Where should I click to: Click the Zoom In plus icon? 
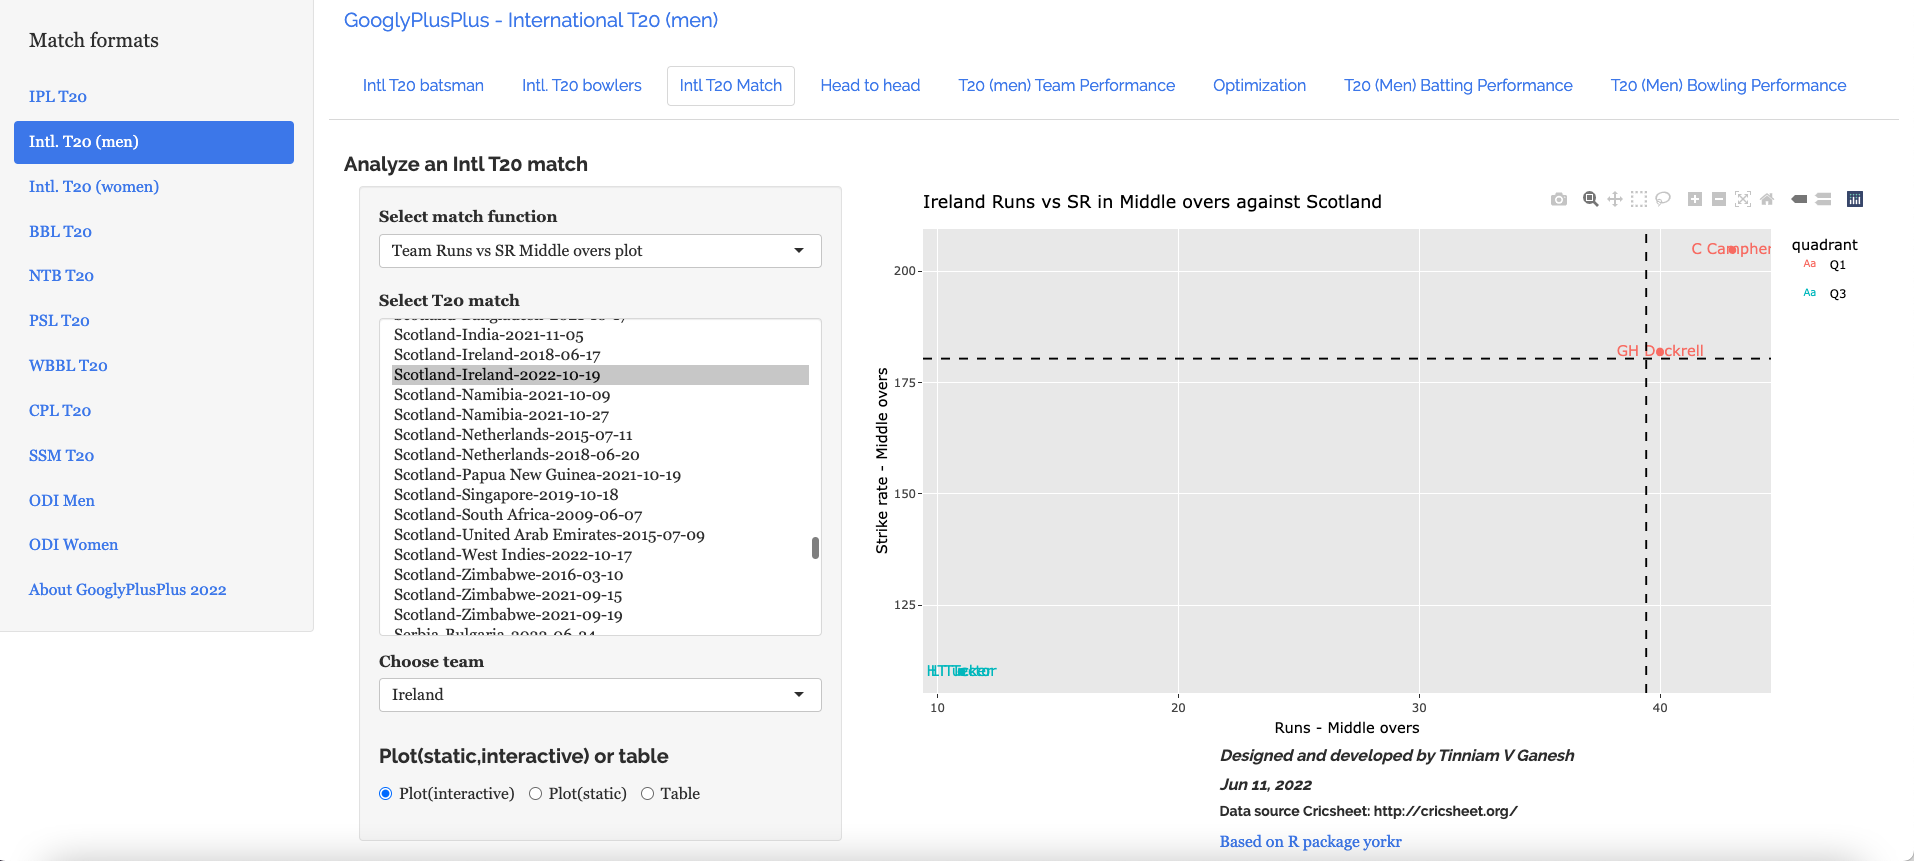(1695, 199)
